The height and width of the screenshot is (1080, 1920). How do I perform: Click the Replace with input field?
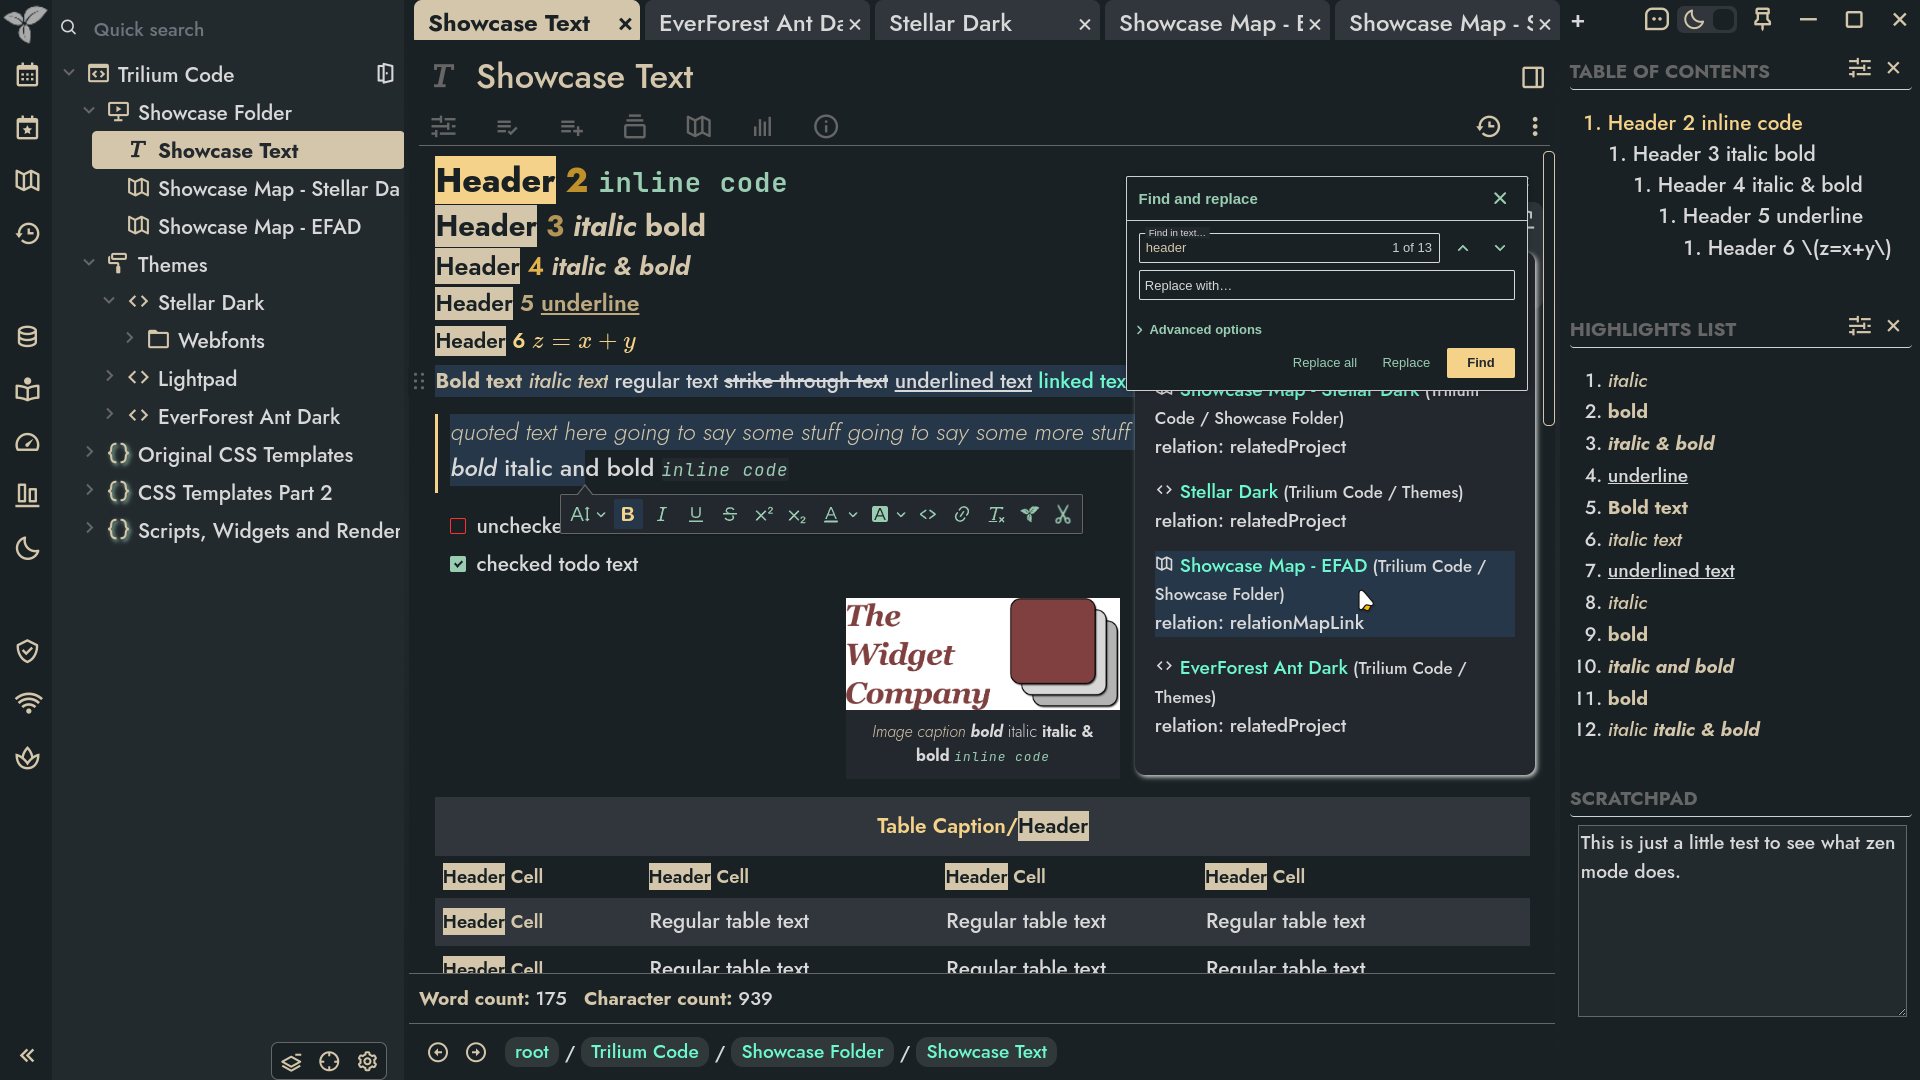point(1326,286)
